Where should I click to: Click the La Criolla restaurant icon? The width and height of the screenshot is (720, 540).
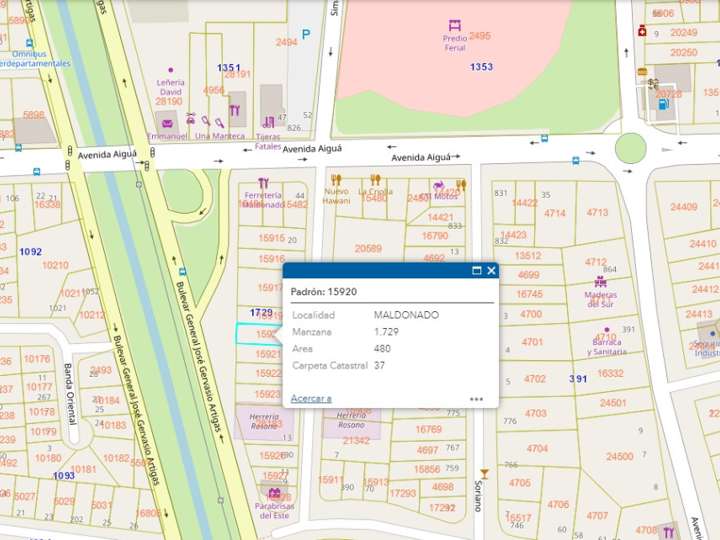point(375,179)
